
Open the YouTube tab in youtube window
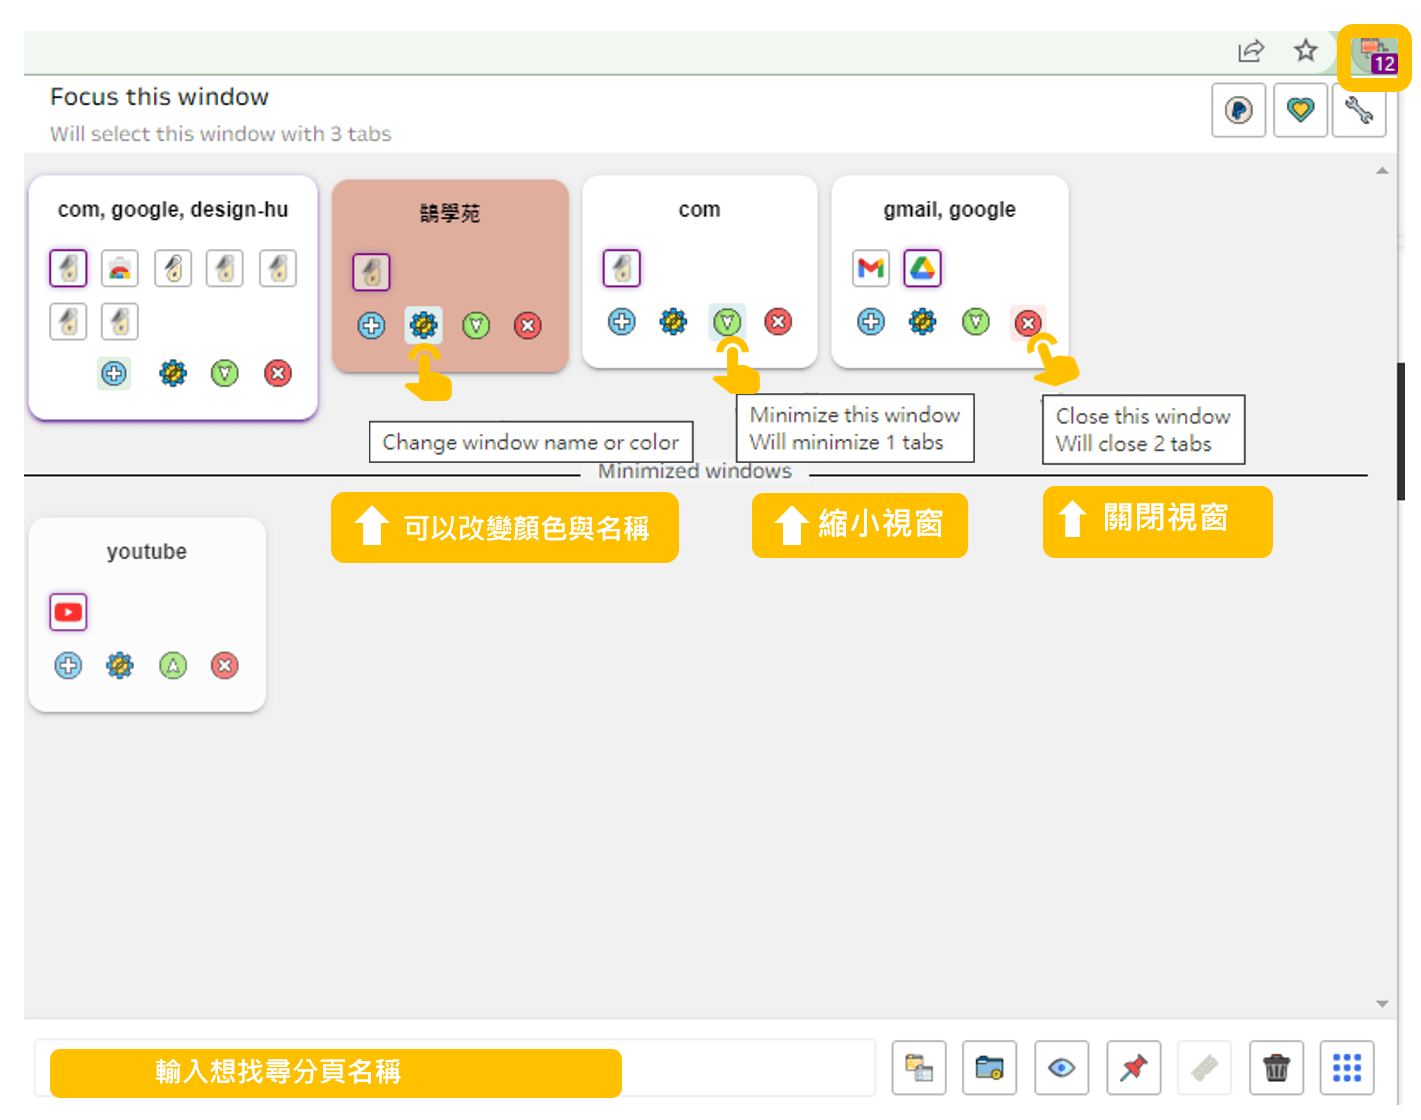pyautogui.click(x=68, y=611)
